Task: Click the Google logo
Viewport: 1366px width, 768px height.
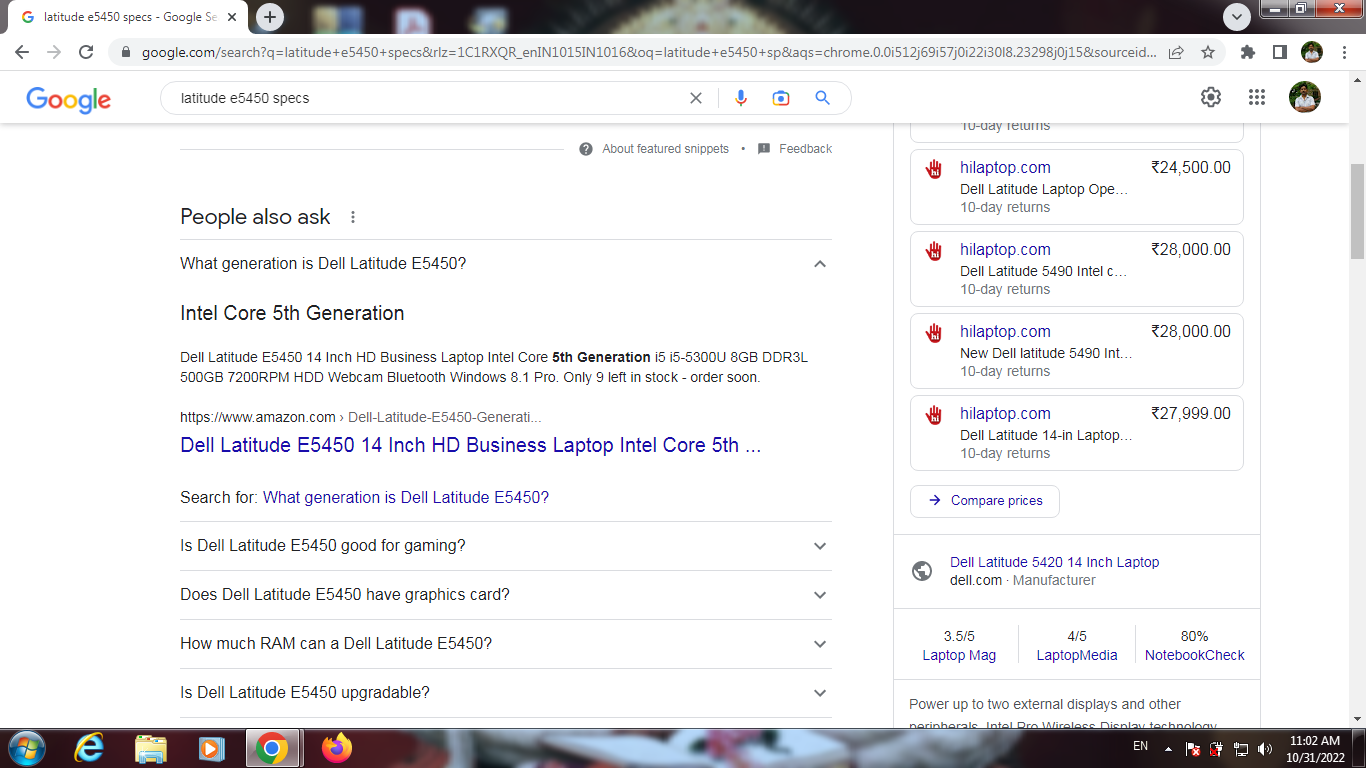Action: (68, 99)
